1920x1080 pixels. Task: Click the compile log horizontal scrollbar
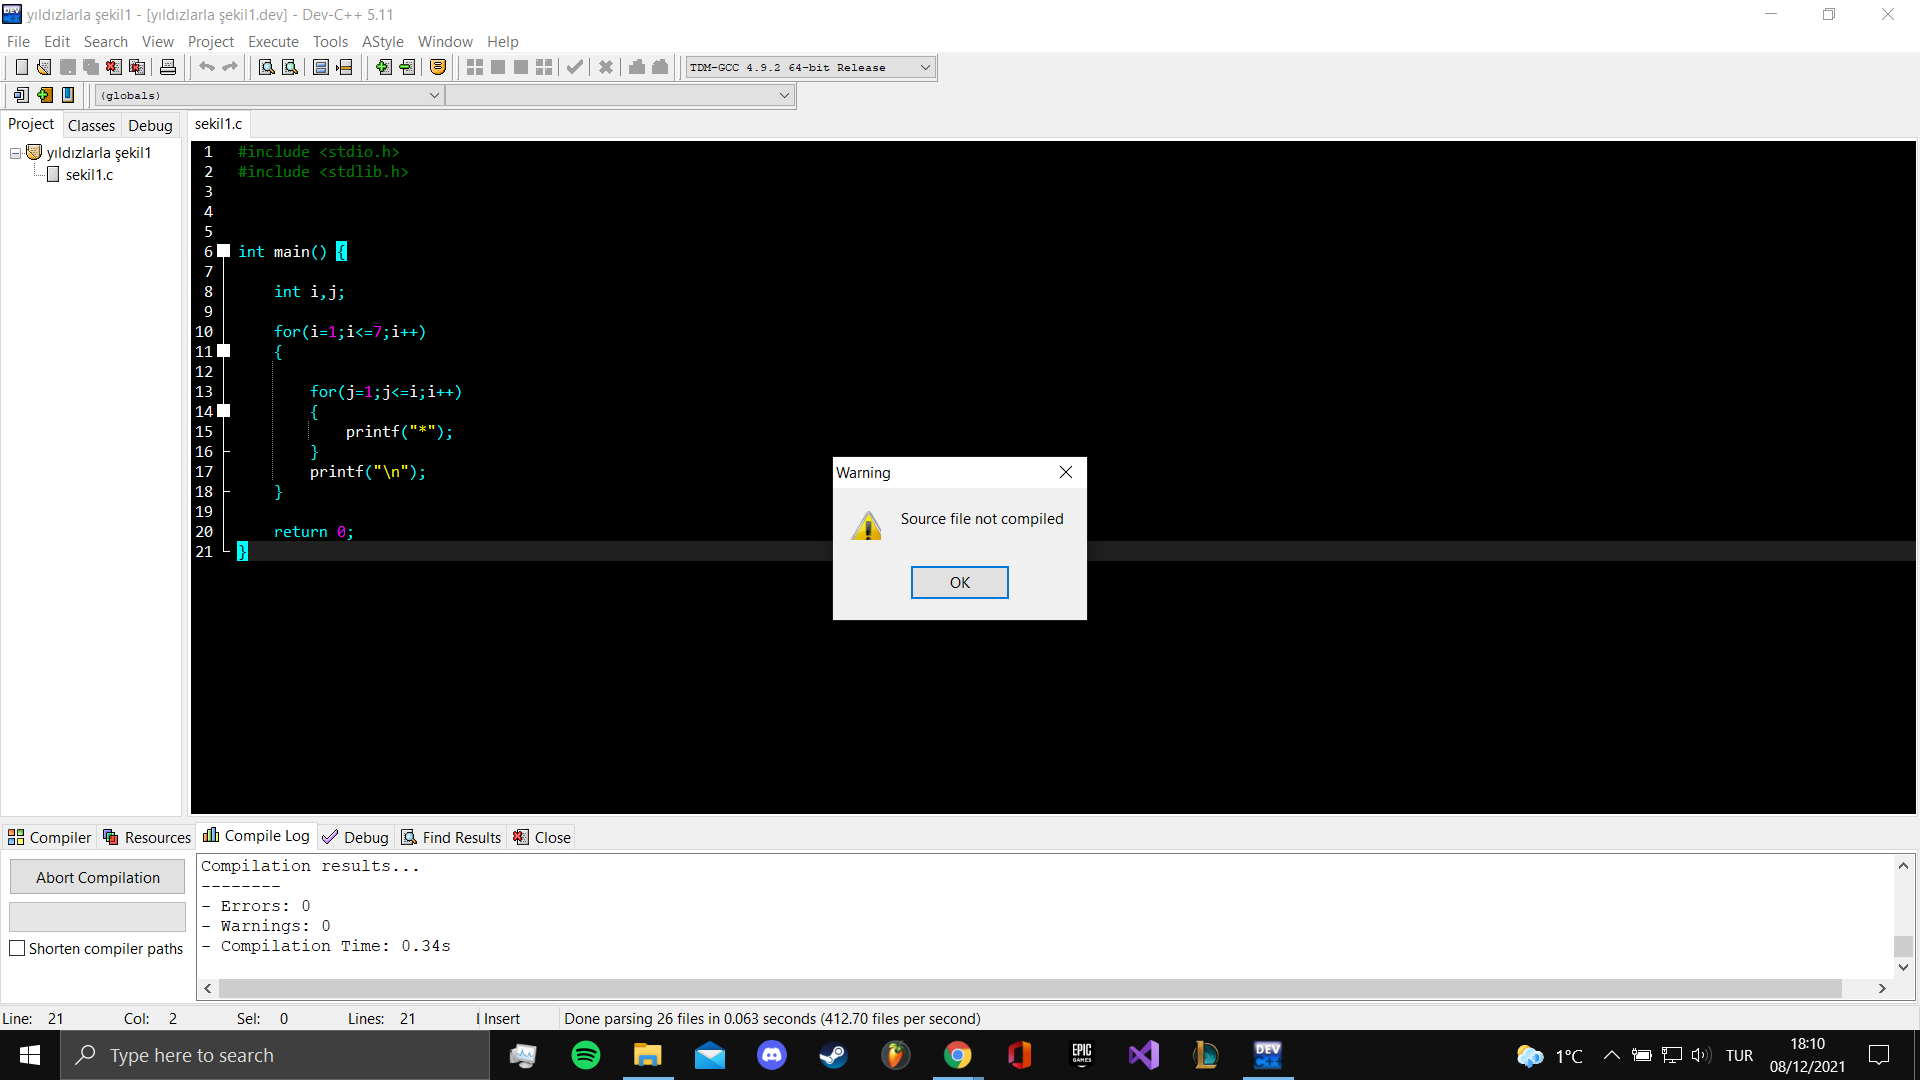pyautogui.click(x=1030, y=988)
